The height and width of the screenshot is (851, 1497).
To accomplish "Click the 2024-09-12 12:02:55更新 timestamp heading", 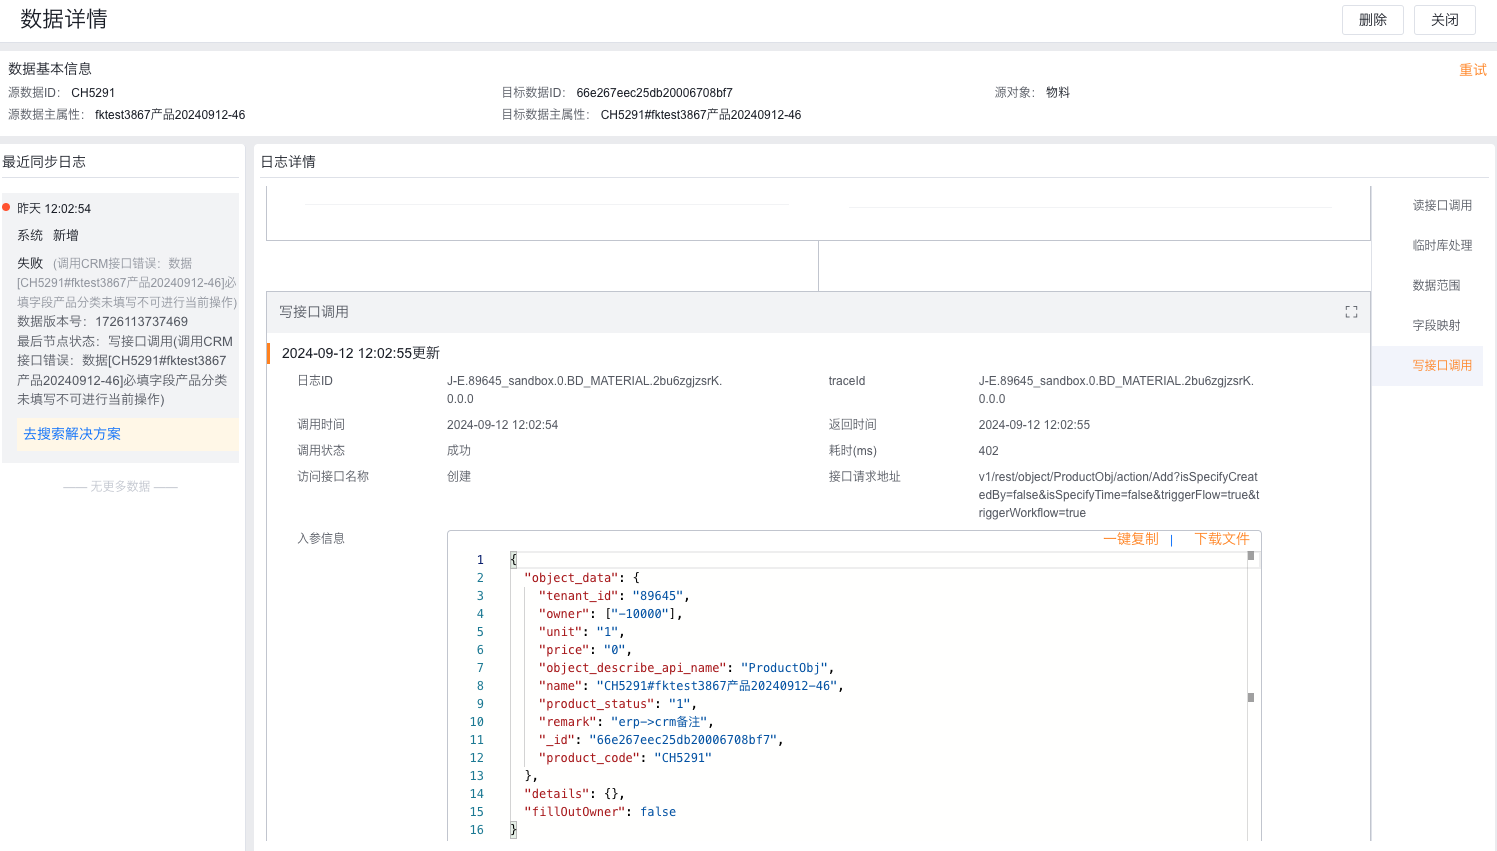I will click(361, 353).
